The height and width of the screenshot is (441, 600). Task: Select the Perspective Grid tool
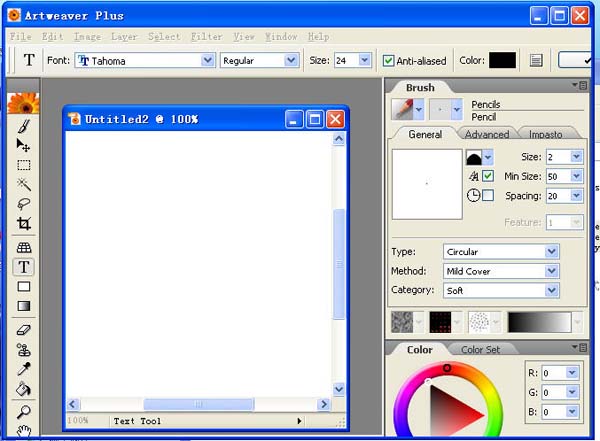(24, 247)
